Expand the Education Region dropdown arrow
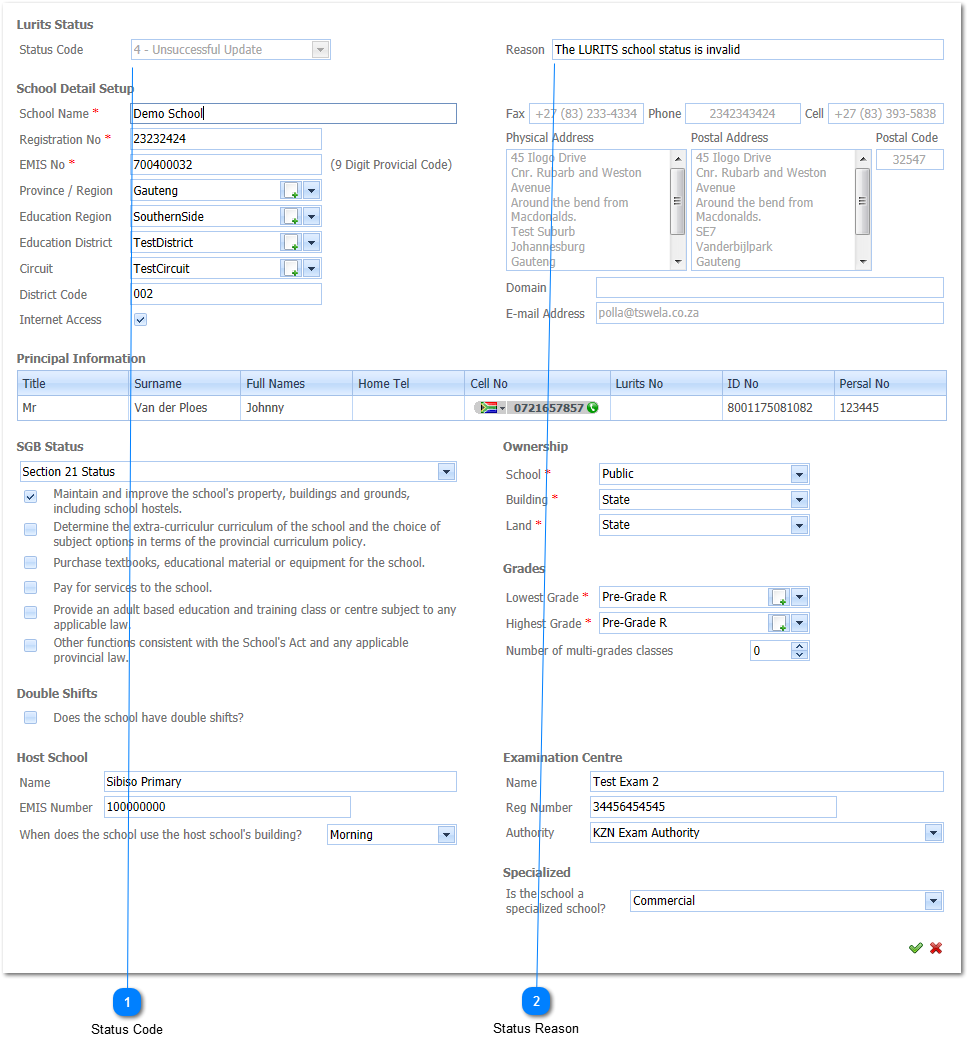 (312, 217)
